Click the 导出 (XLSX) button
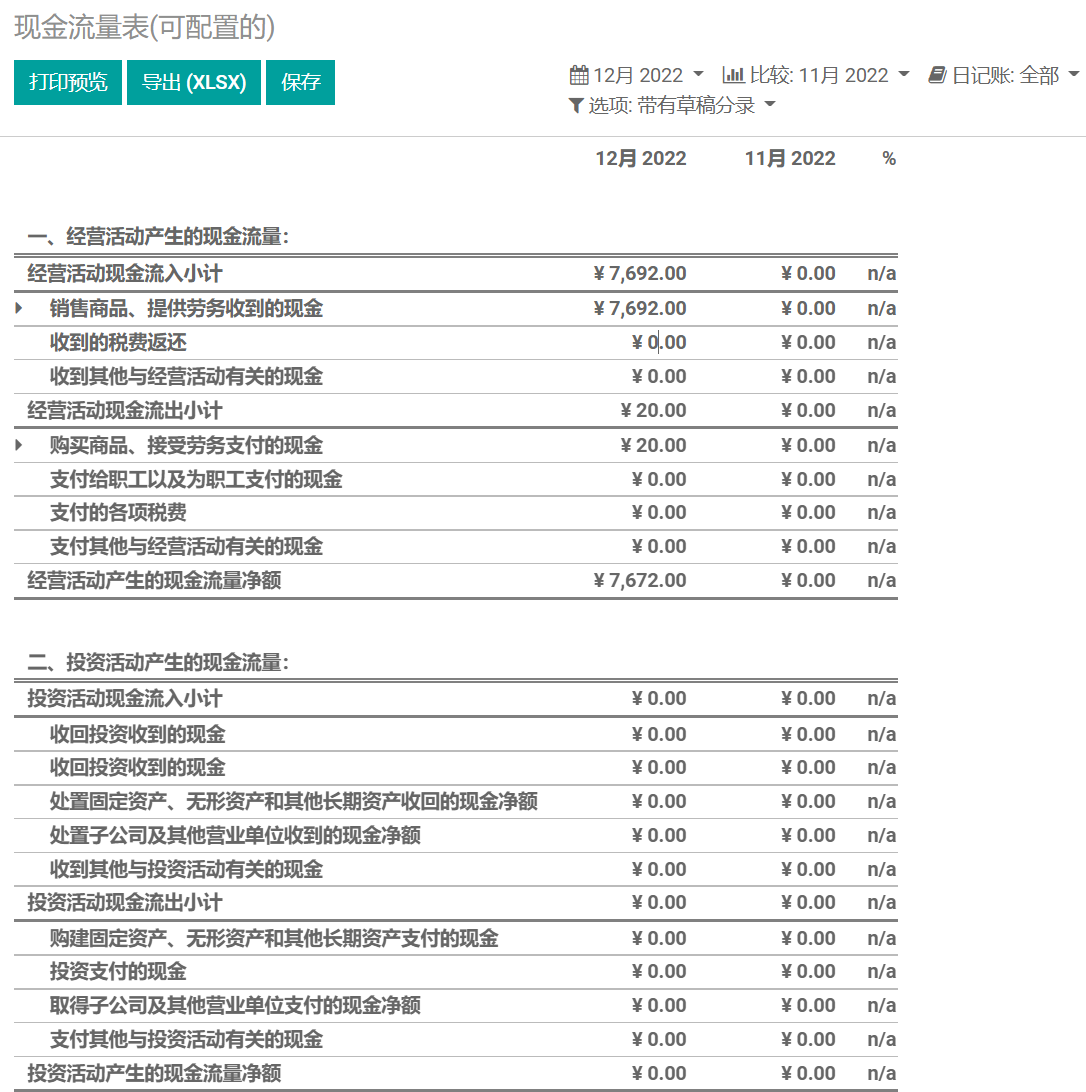 (x=193, y=82)
